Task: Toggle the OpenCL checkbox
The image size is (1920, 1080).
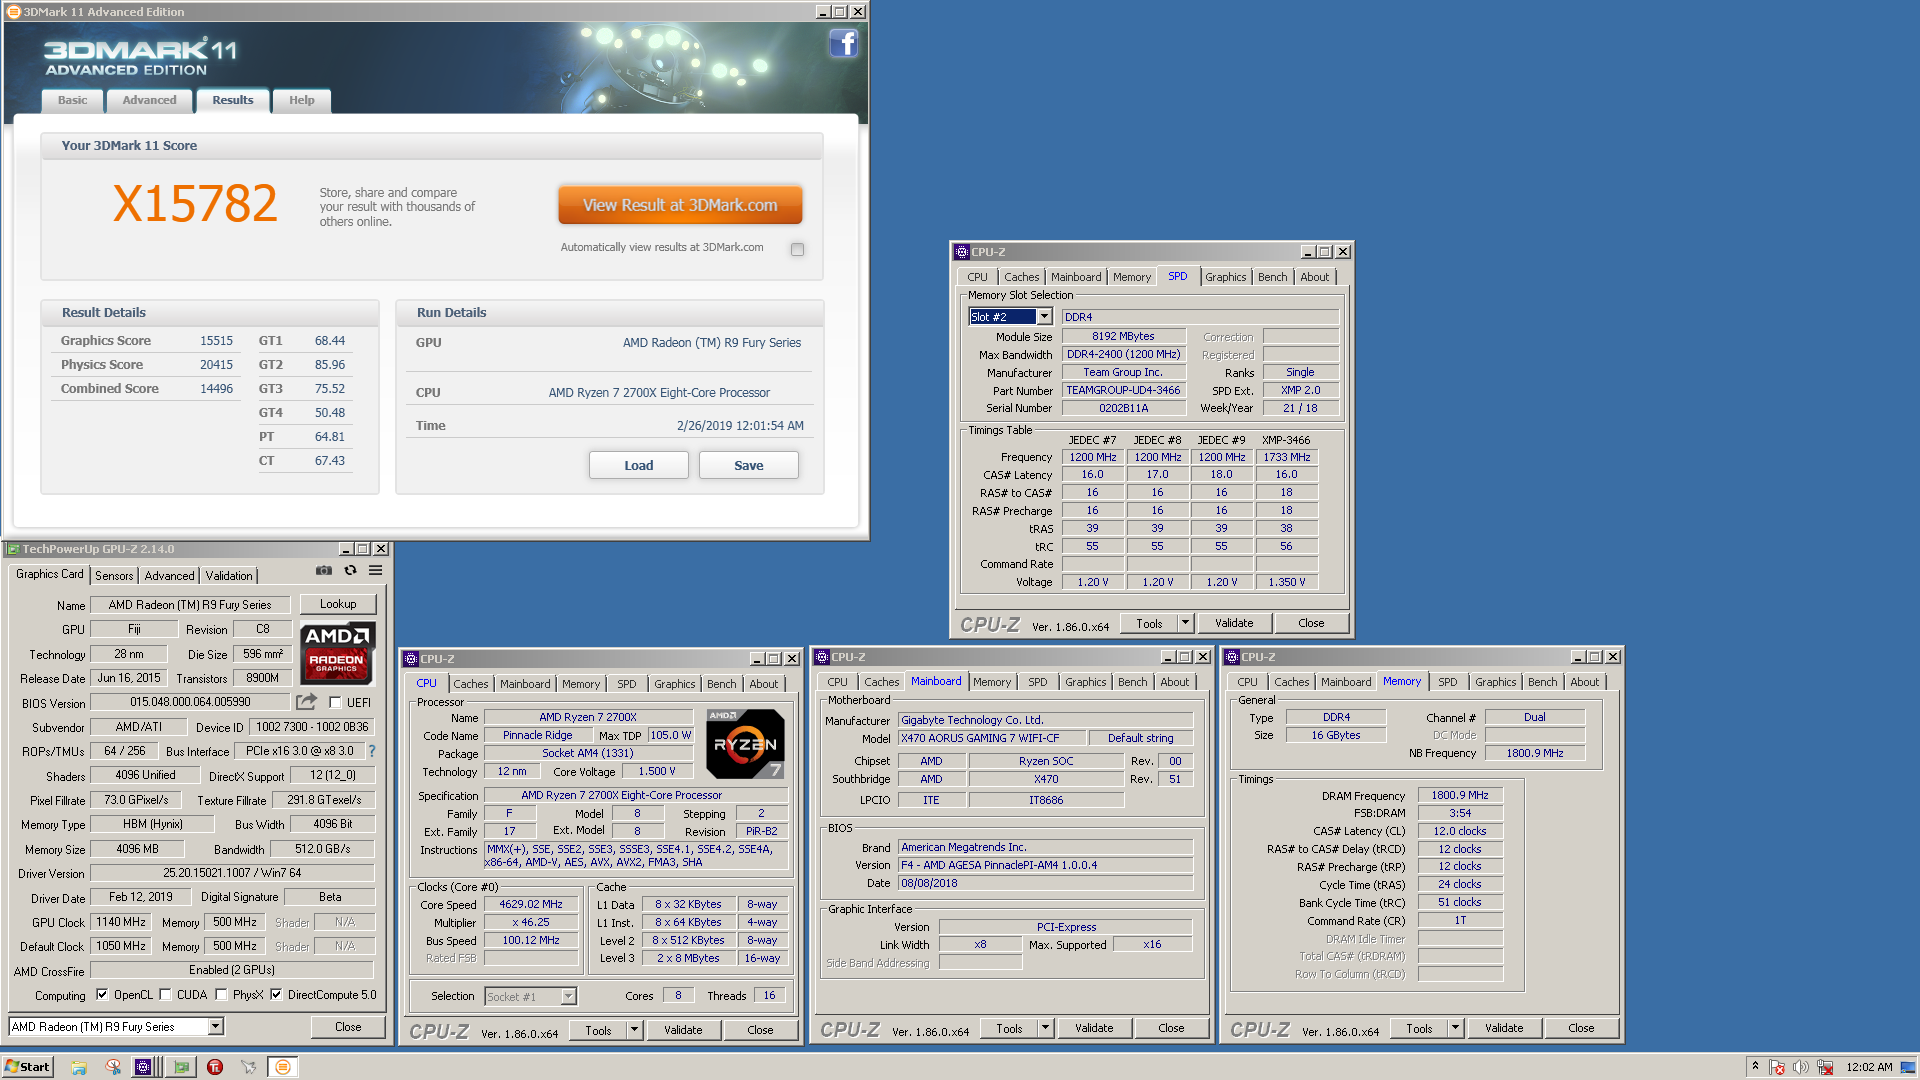Action: [102, 995]
